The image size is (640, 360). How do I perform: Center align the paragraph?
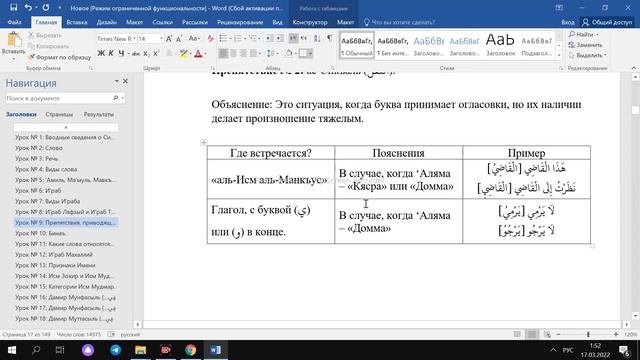[x=233, y=53]
